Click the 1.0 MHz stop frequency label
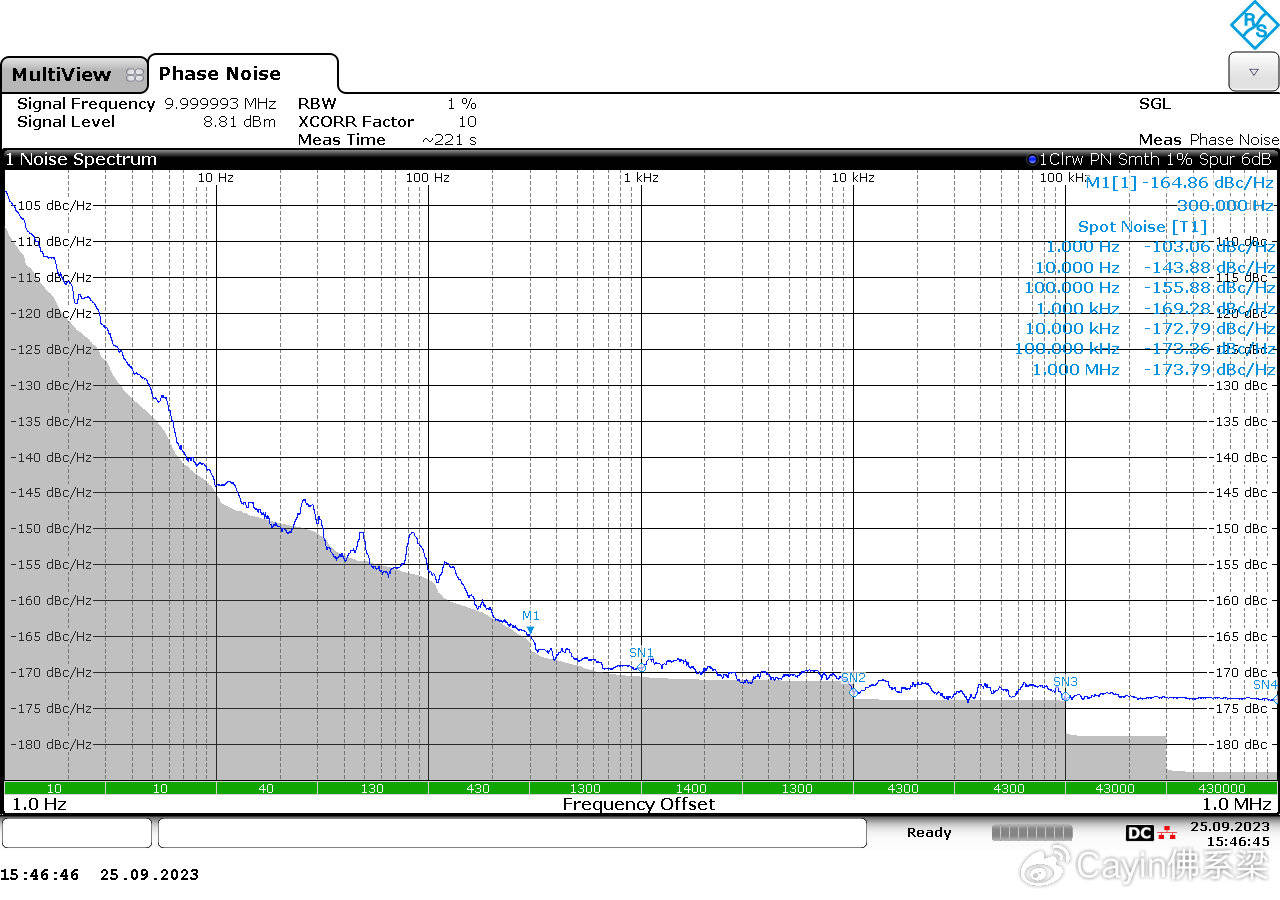Screen dimensions: 1280x900 1236,805
